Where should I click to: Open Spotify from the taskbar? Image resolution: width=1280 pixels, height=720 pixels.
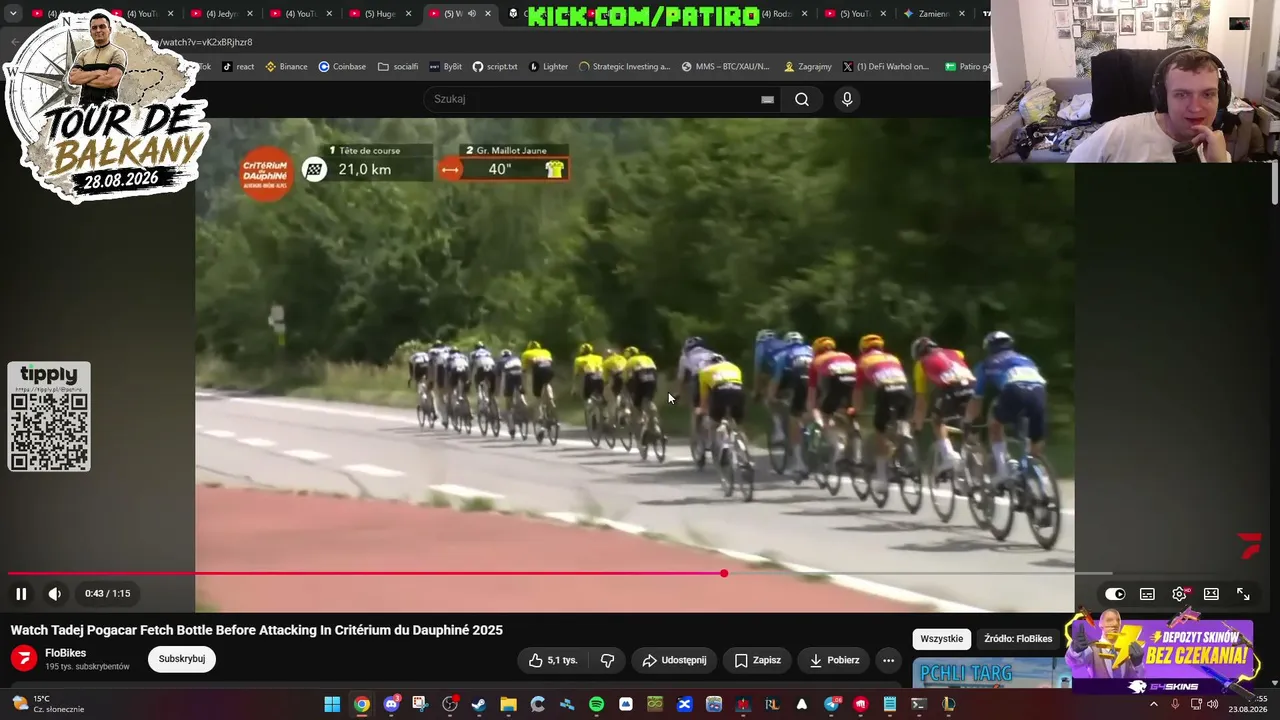coord(596,704)
